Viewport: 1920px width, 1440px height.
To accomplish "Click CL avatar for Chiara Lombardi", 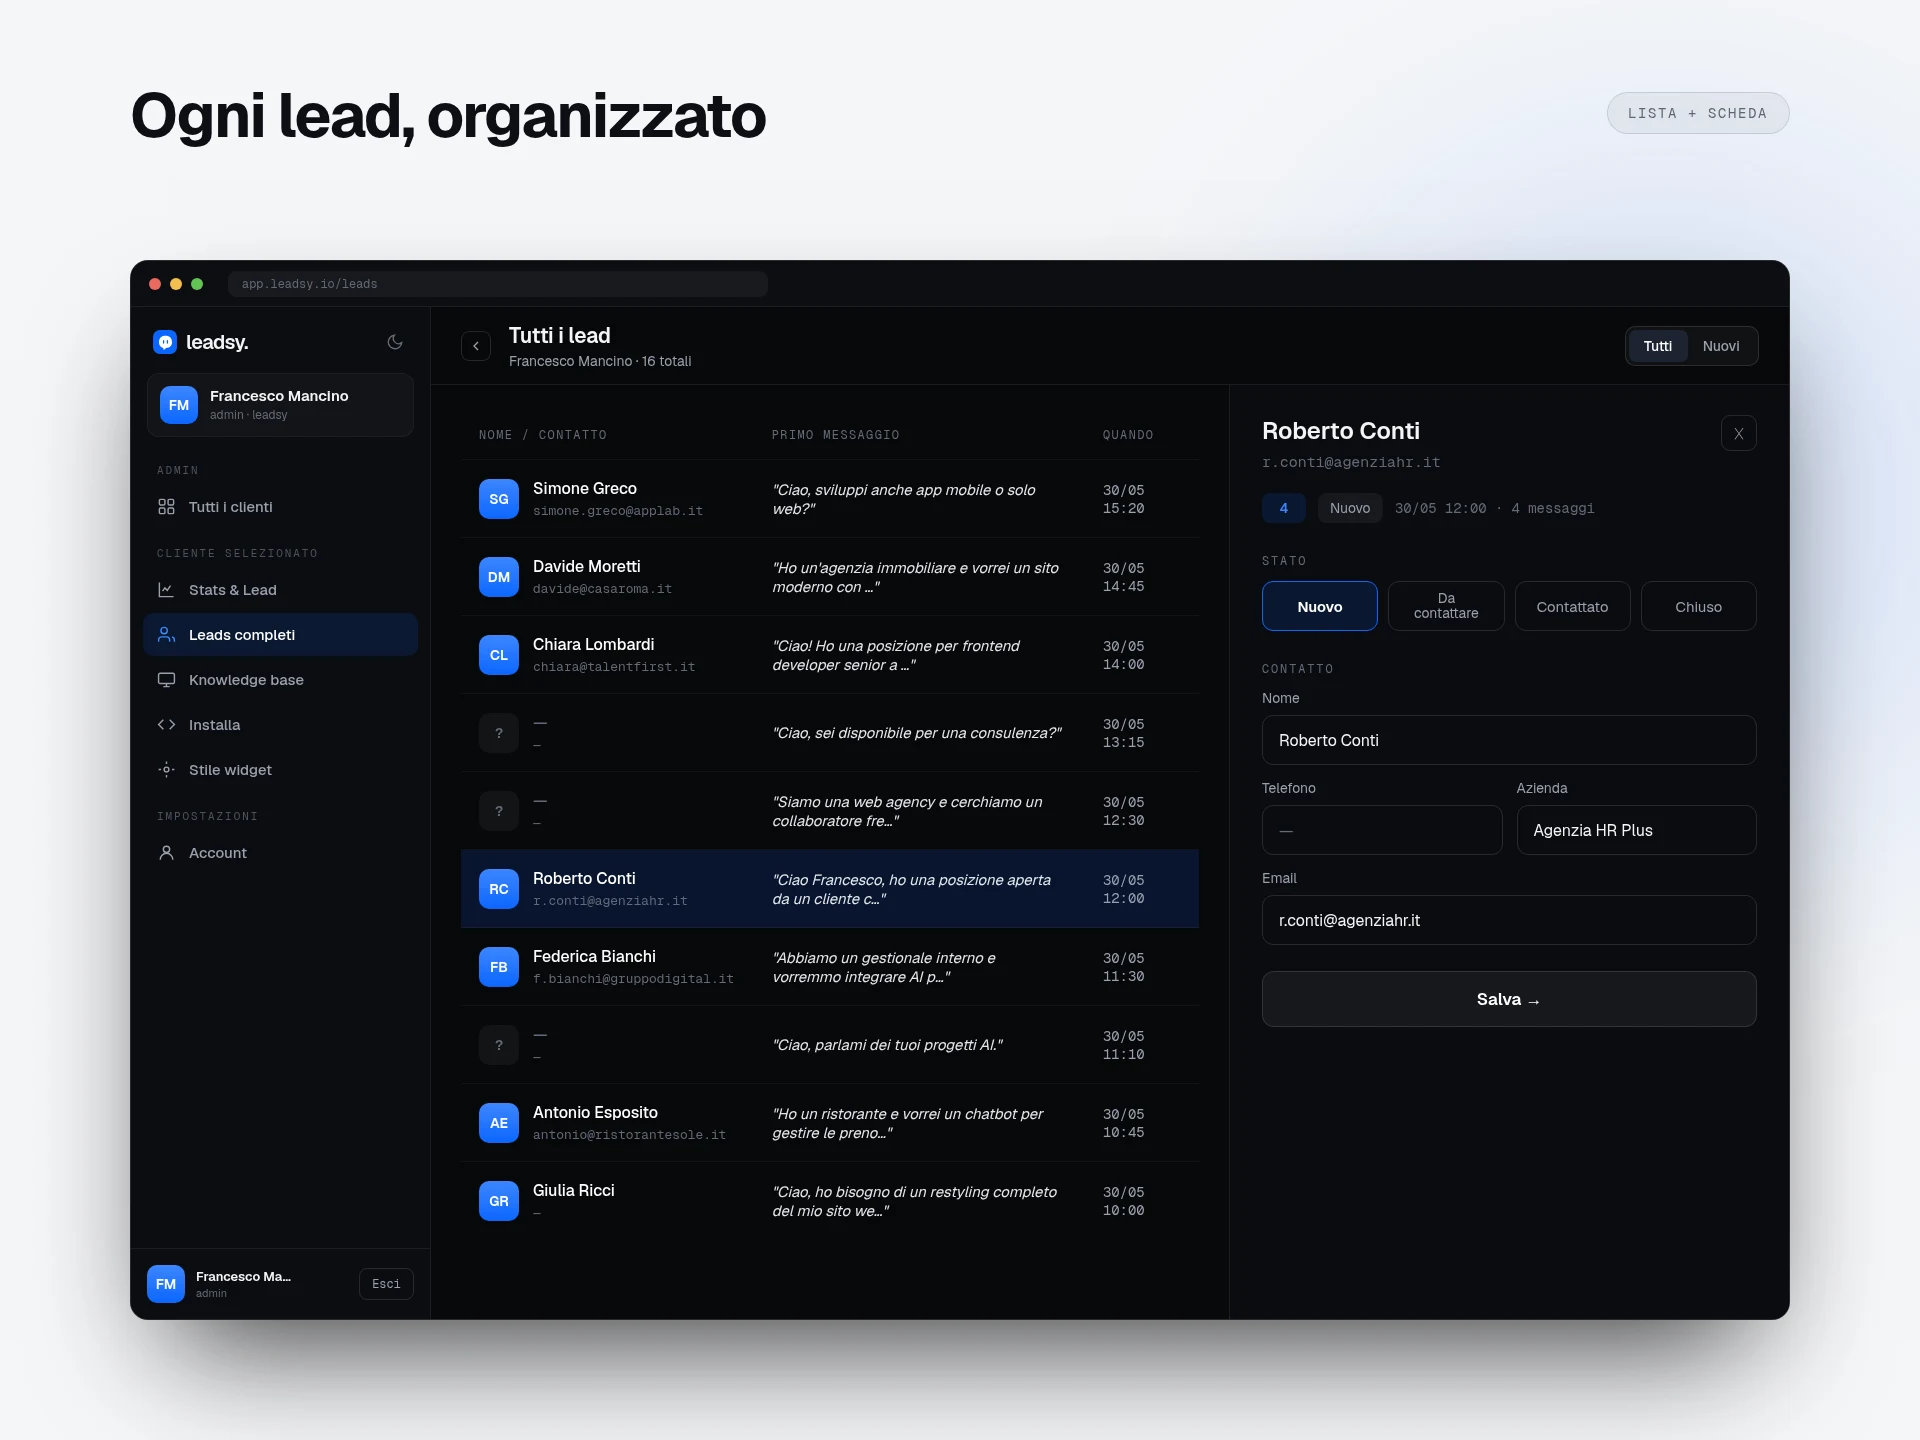I will [499, 655].
